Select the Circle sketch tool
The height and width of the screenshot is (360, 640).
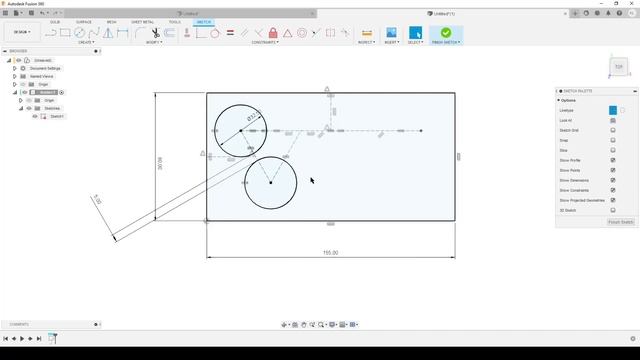(x=80, y=33)
